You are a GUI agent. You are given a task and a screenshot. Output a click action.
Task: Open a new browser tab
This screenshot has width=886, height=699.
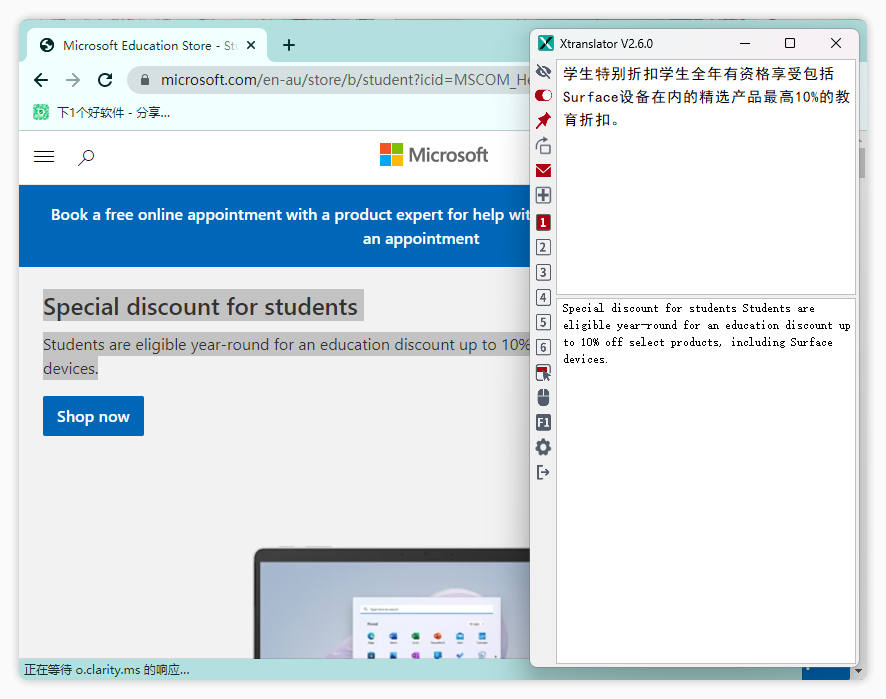[289, 45]
